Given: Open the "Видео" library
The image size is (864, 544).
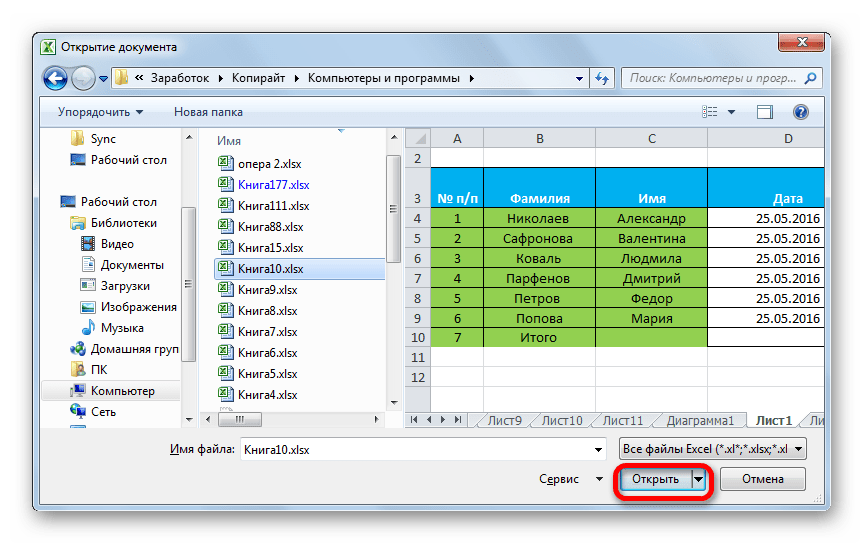Looking at the screenshot, I should coord(107,244).
